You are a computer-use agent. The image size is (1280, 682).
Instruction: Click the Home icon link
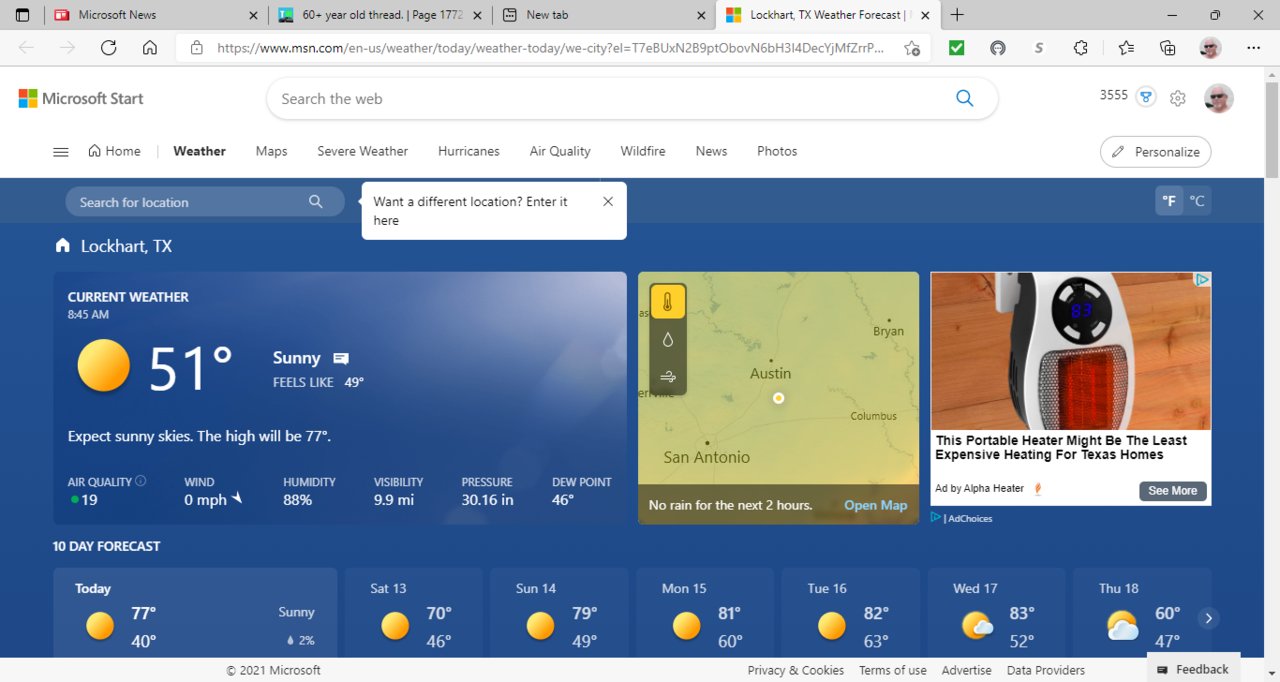114,151
